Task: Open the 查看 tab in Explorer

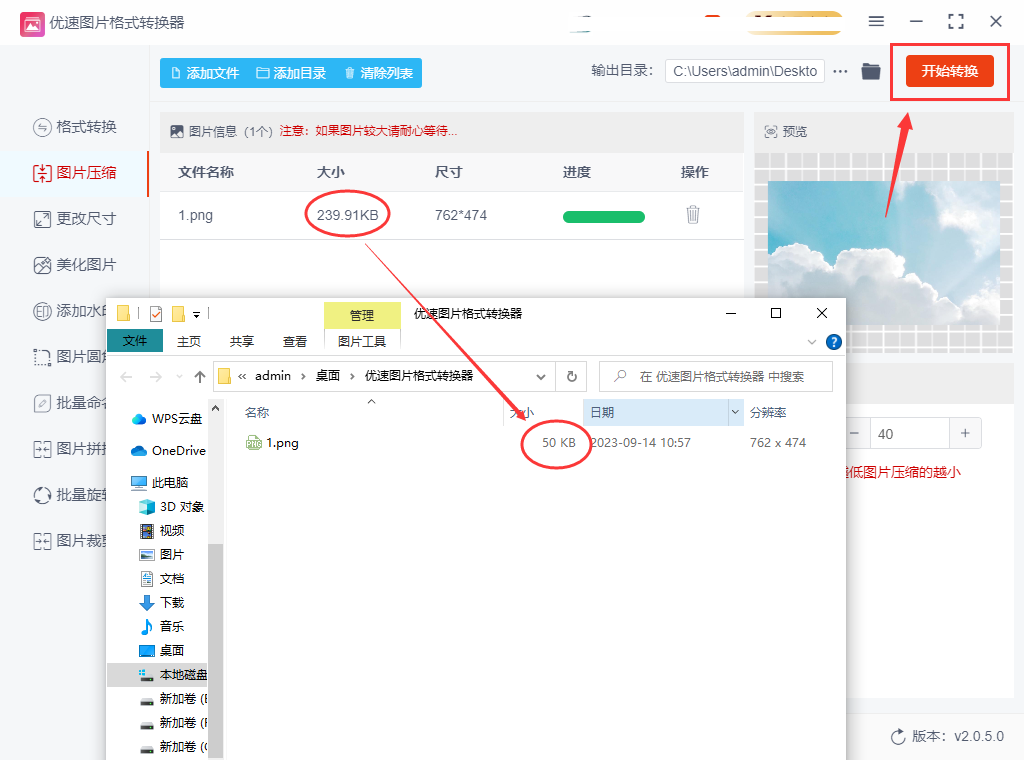Action: coord(295,341)
